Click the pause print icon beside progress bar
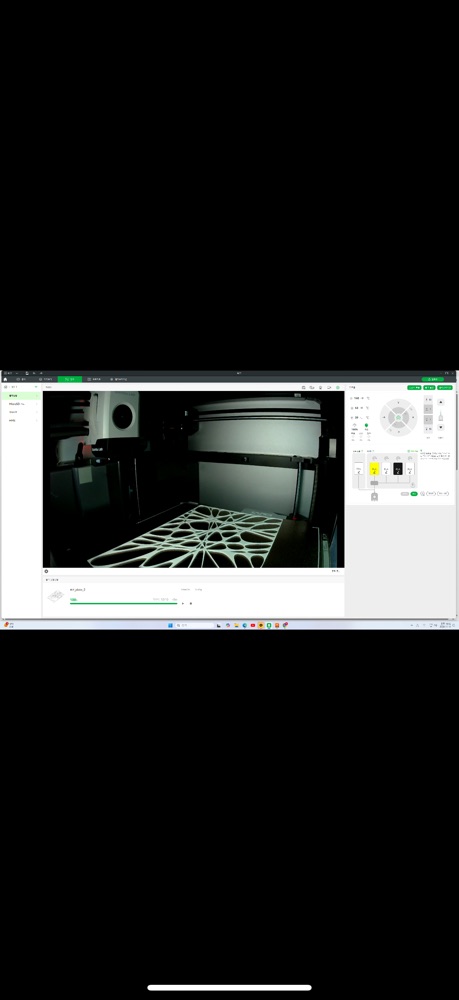Screen dimensions: 459x1000 click(183, 603)
